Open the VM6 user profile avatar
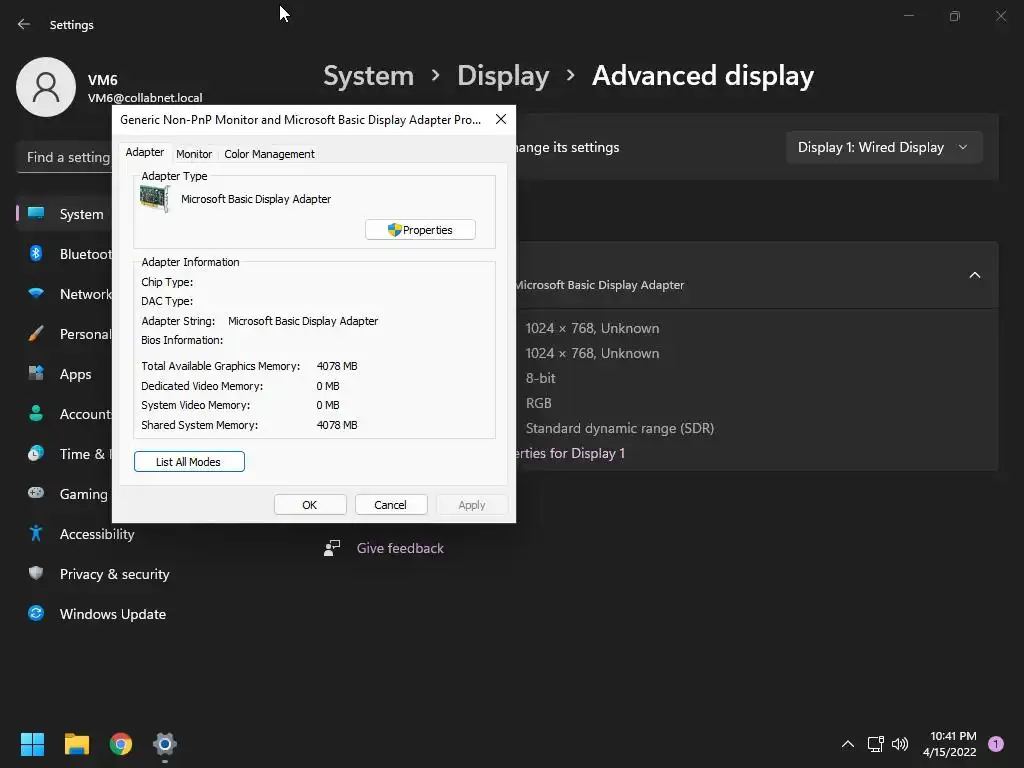The height and width of the screenshot is (768, 1024). pyautogui.click(x=46, y=87)
